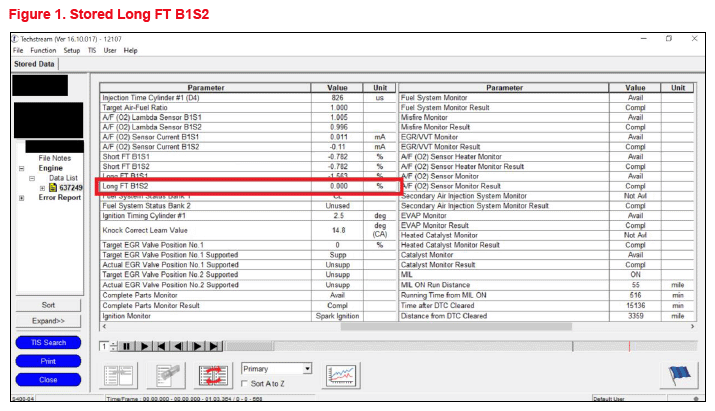This screenshot has width=715, height=411.
Task: Click the blue Print button
Action: (x=48, y=361)
